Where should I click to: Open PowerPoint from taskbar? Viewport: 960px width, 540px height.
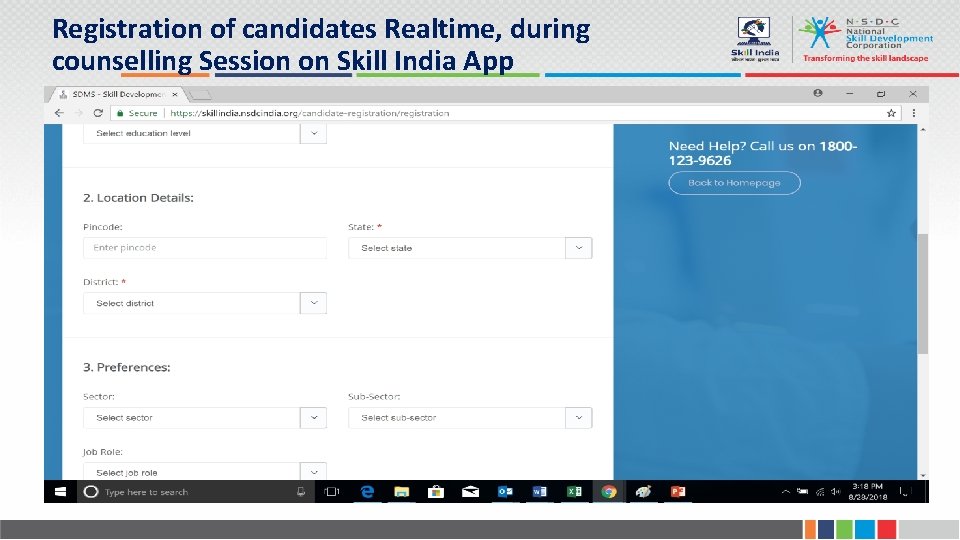(x=678, y=492)
